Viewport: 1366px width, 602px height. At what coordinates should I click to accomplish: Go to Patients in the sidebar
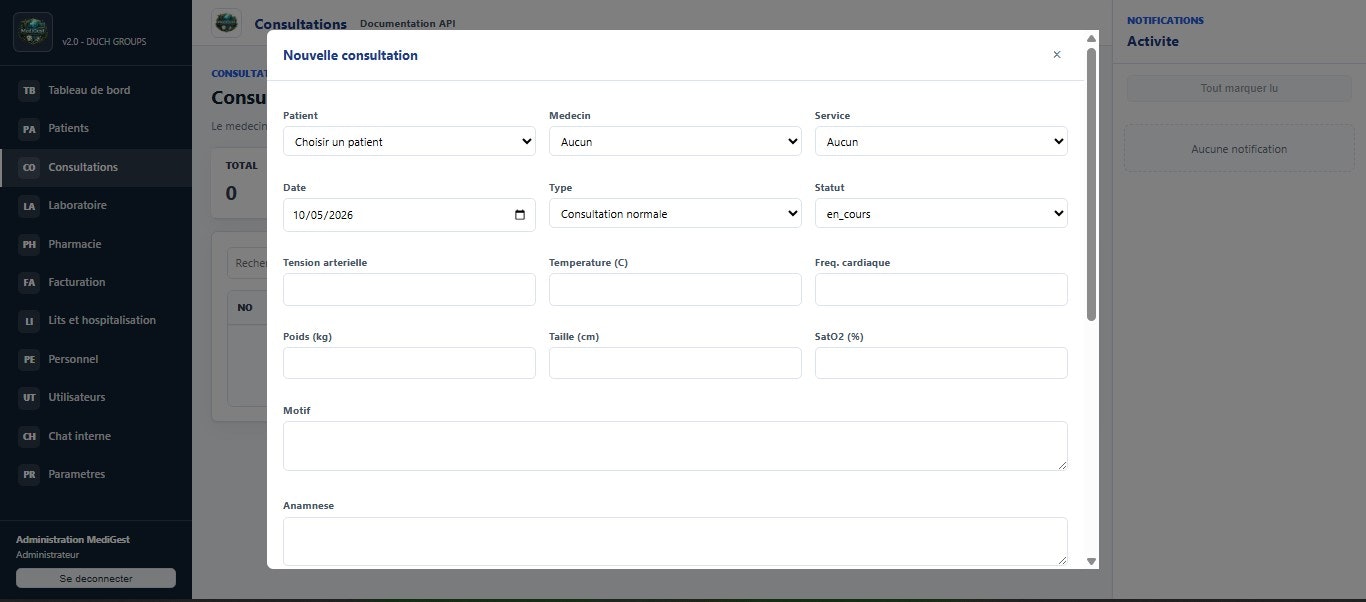point(96,129)
